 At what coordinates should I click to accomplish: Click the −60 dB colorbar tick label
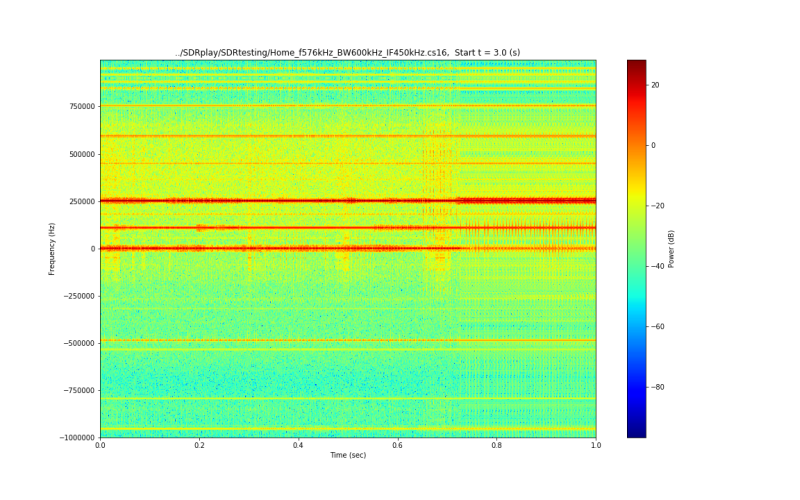[x=658, y=327]
